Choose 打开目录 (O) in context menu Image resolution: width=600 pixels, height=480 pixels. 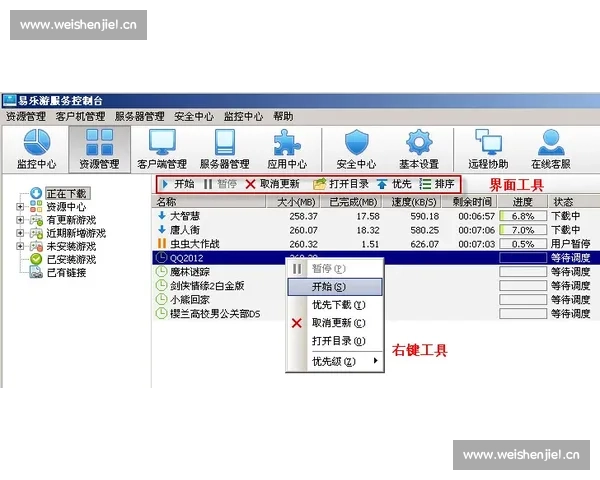coord(335,341)
